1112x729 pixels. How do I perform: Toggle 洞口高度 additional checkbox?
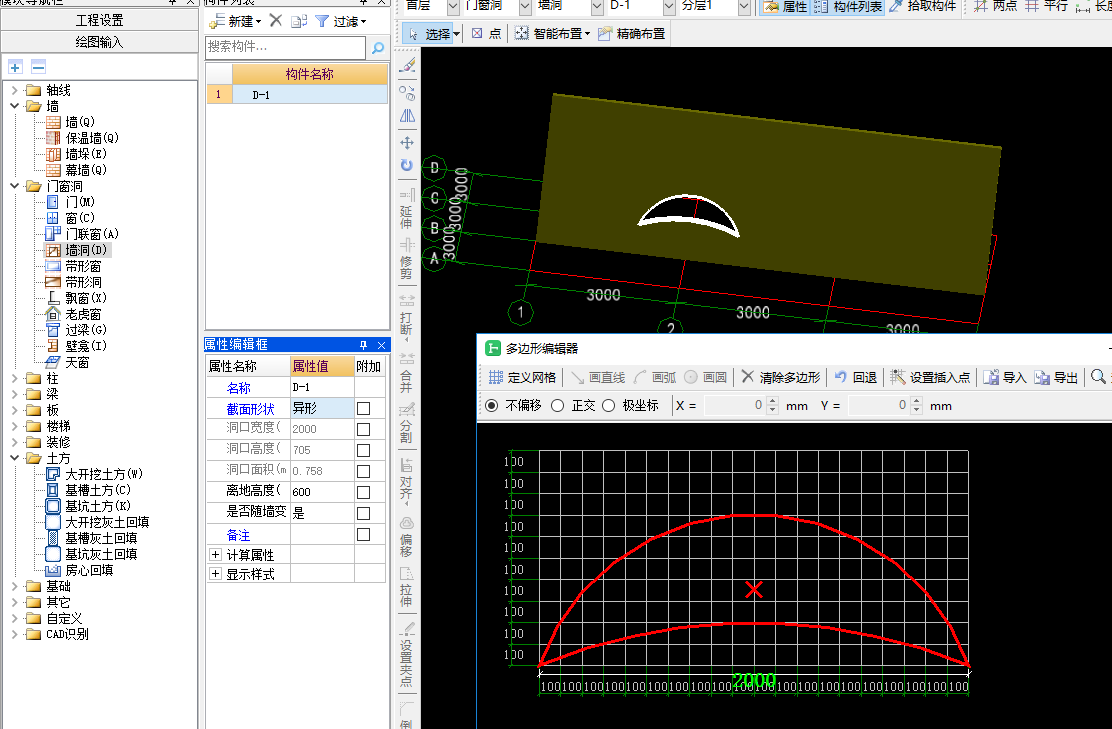(x=364, y=450)
